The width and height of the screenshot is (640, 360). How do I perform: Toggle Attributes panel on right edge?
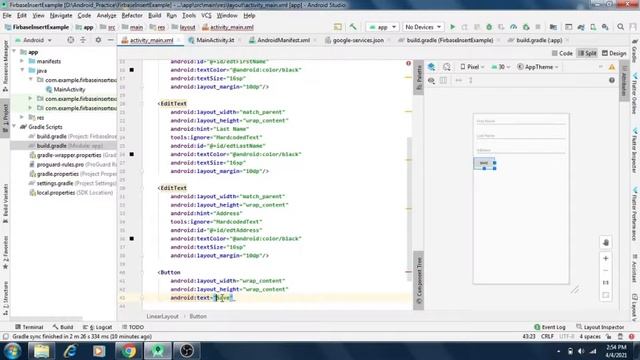pos(624,80)
